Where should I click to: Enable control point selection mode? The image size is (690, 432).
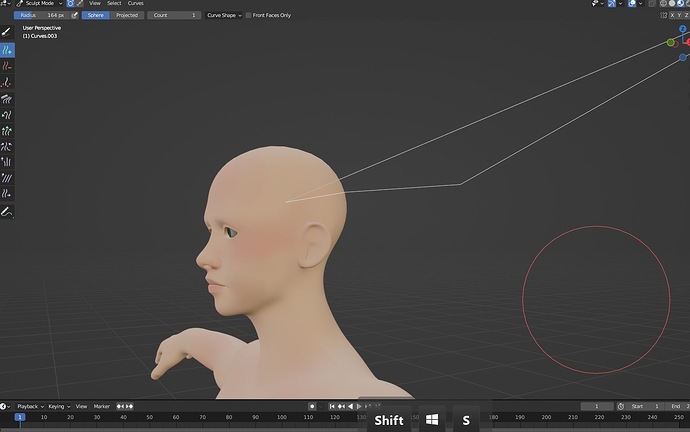click(x=70, y=4)
